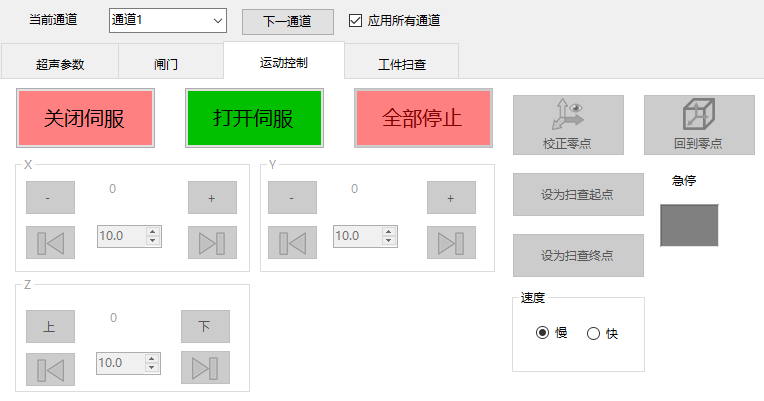Viewport: 764px width, 401px height.
Task: Jump Z axis to end position icon
Action: (205, 368)
